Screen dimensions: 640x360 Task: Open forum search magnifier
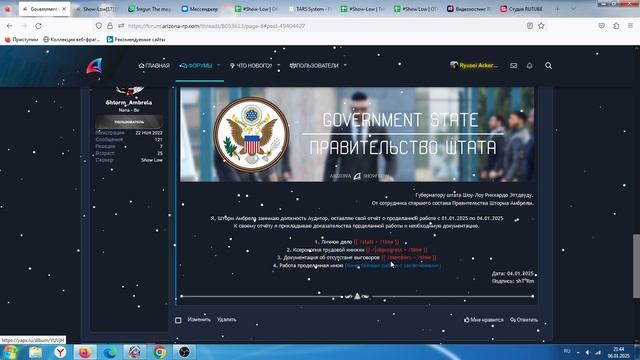[x=549, y=65]
